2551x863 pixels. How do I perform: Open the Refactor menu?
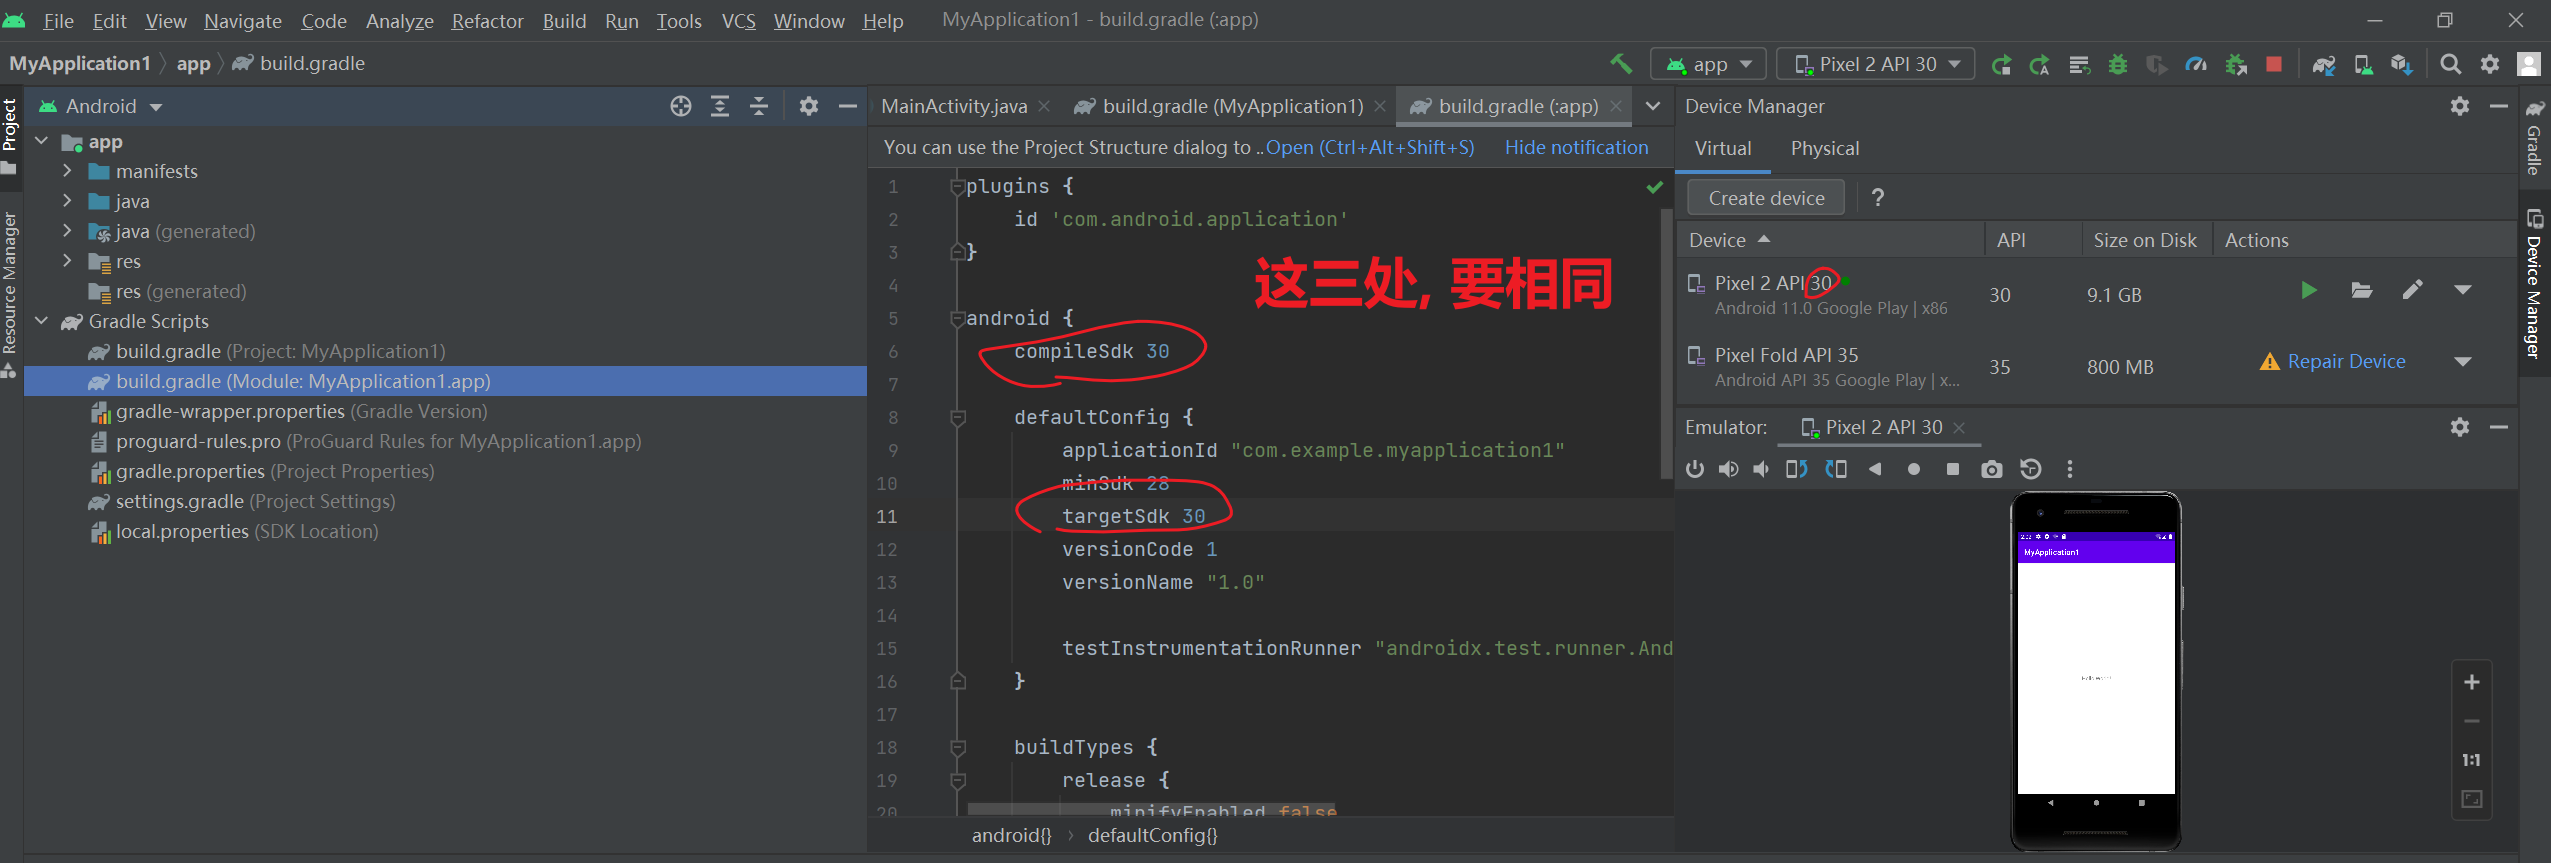point(487,21)
